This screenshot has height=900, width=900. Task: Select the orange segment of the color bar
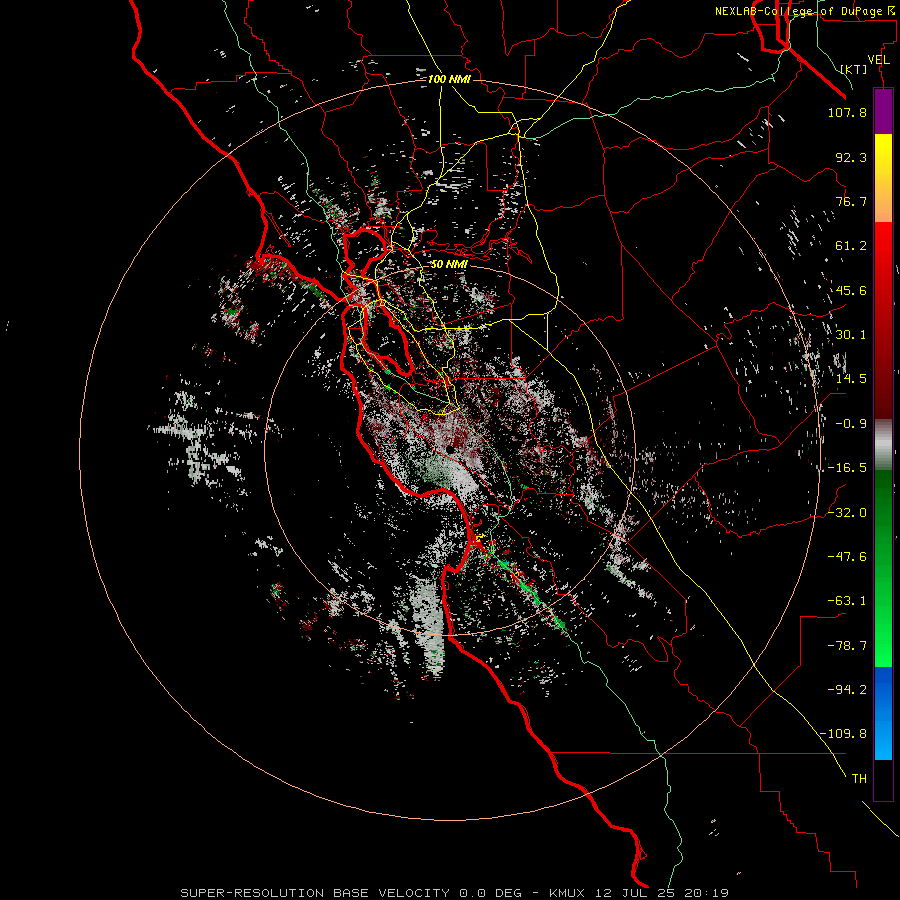tap(883, 200)
